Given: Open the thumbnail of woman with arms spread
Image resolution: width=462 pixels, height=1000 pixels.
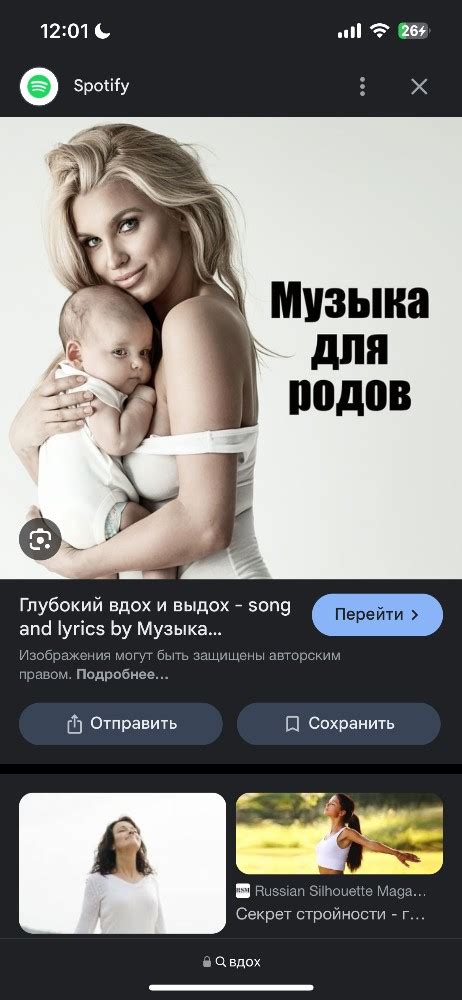Looking at the screenshot, I should pos(339,834).
